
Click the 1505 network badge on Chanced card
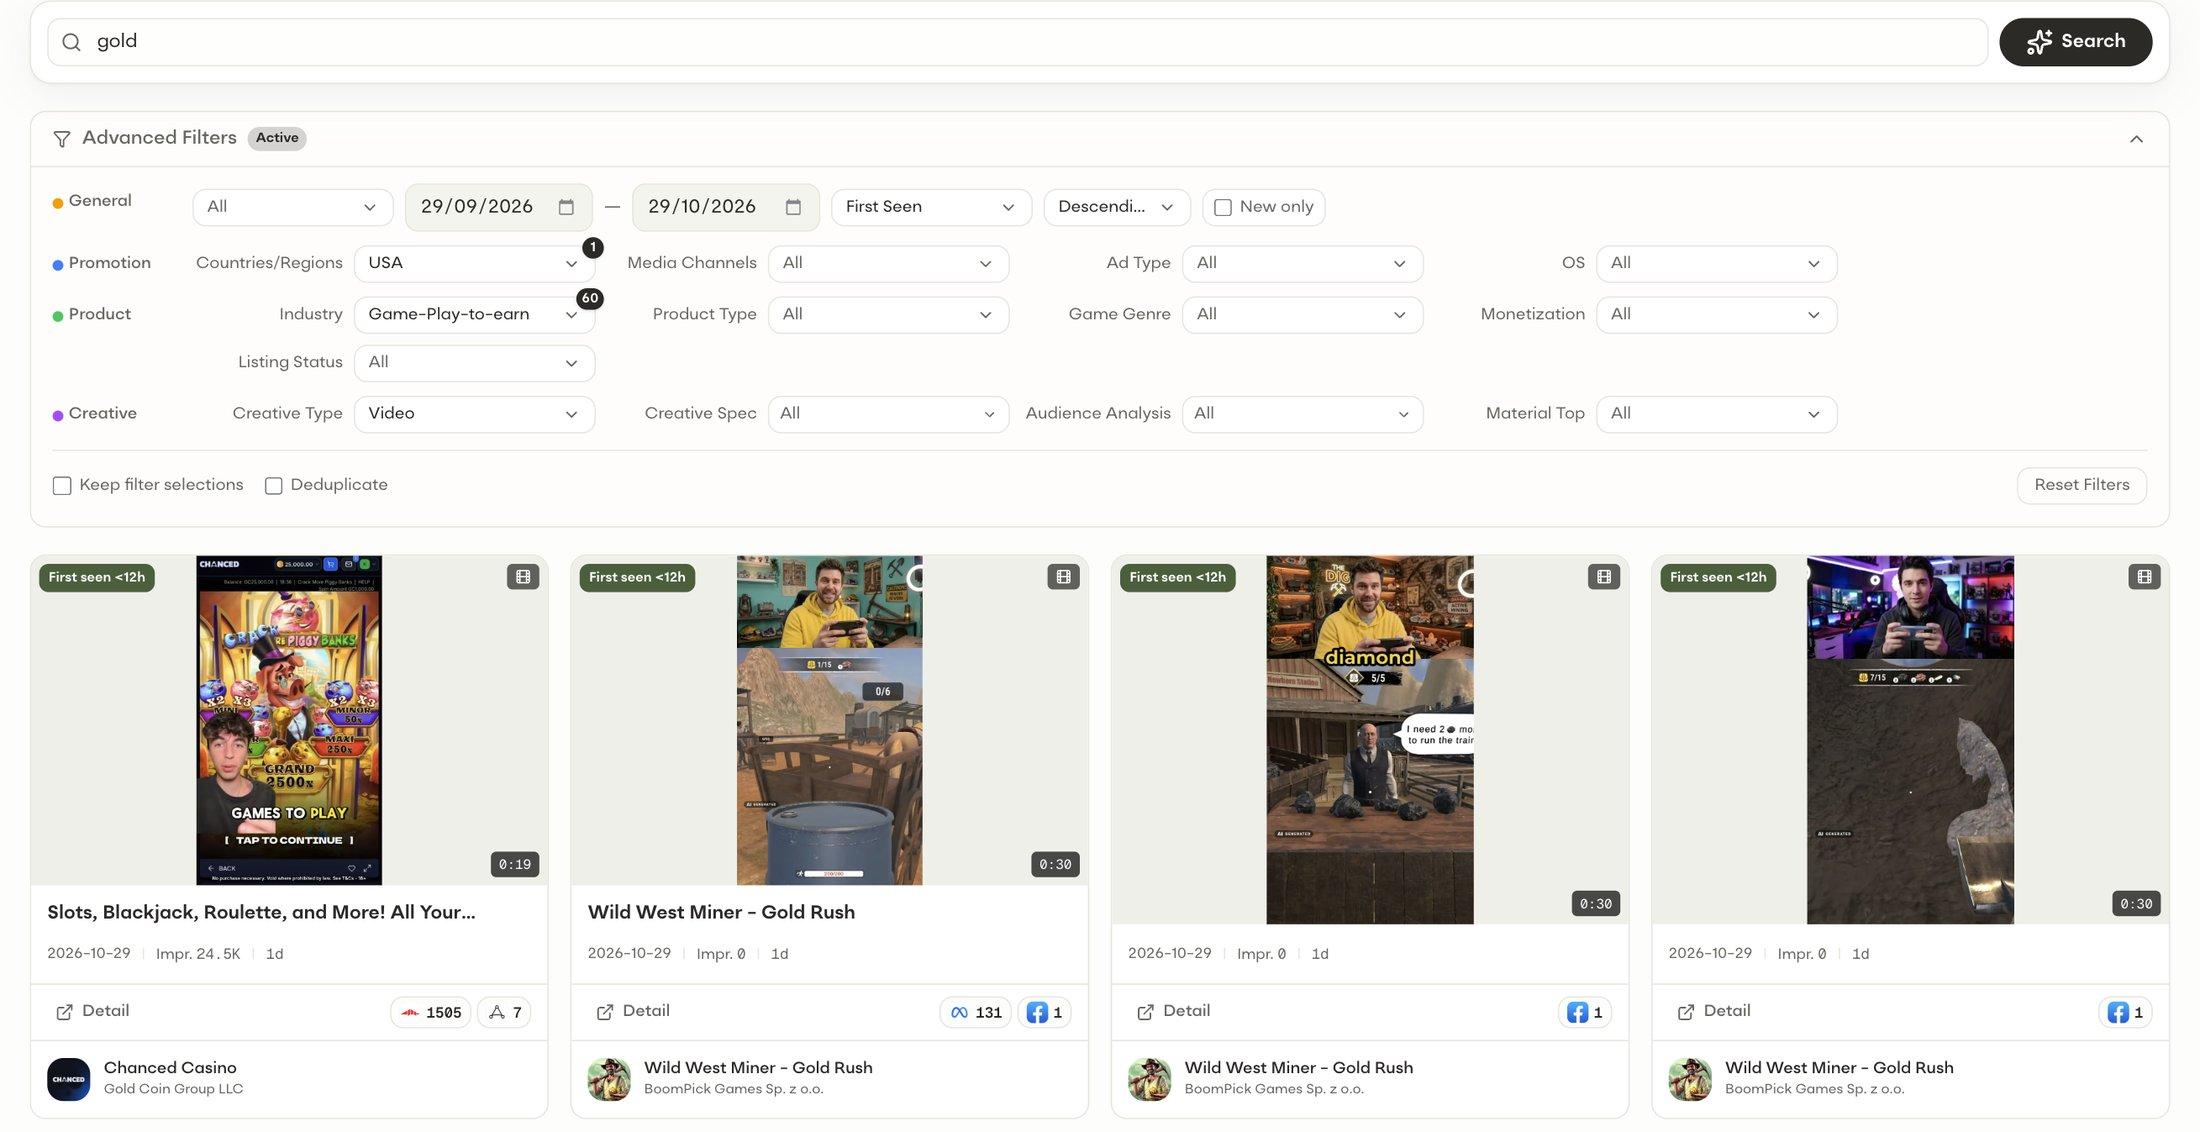coord(431,1012)
